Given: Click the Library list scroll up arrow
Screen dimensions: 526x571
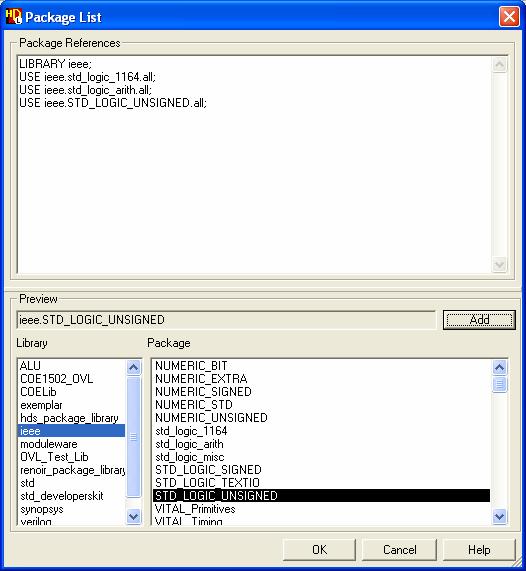Looking at the screenshot, I should [134, 367].
